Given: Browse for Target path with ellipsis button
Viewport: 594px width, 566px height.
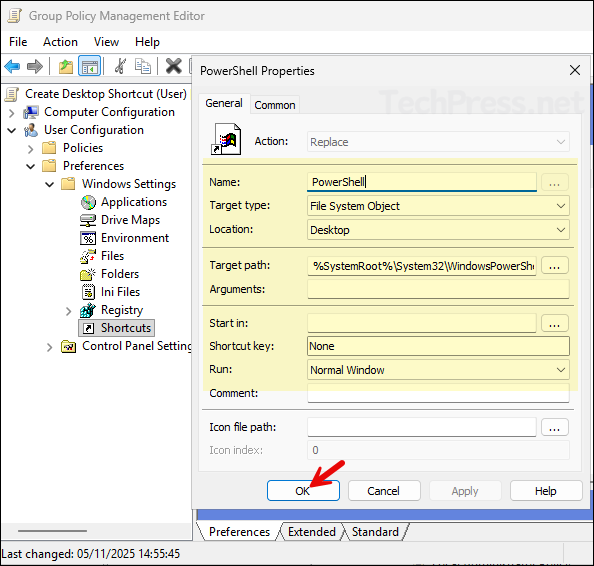Looking at the screenshot, I should (x=555, y=266).
